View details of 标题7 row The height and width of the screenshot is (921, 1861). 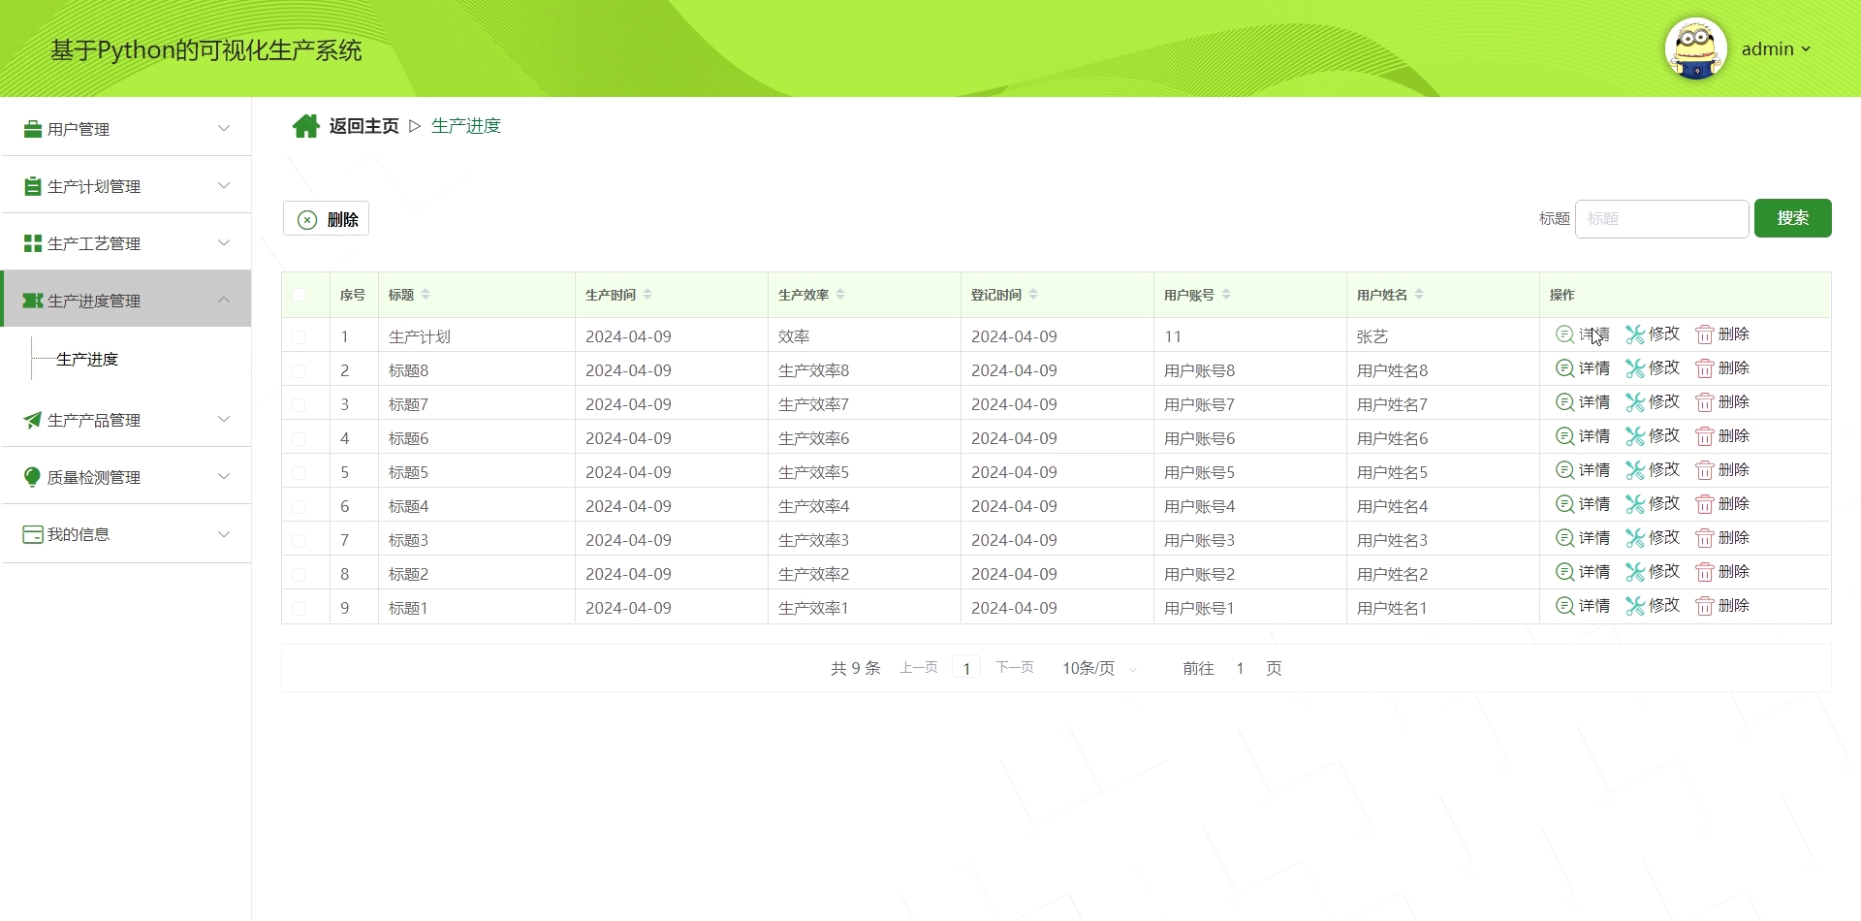(1582, 402)
